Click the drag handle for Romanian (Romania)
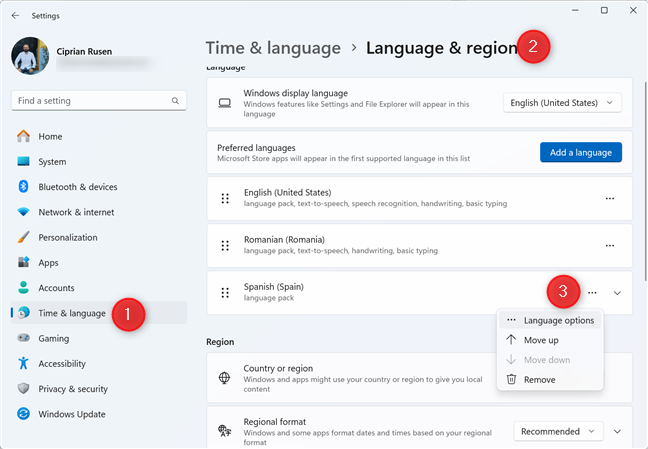Image resolution: width=648 pixels, height=449 pixels. [x=225, y=246]
